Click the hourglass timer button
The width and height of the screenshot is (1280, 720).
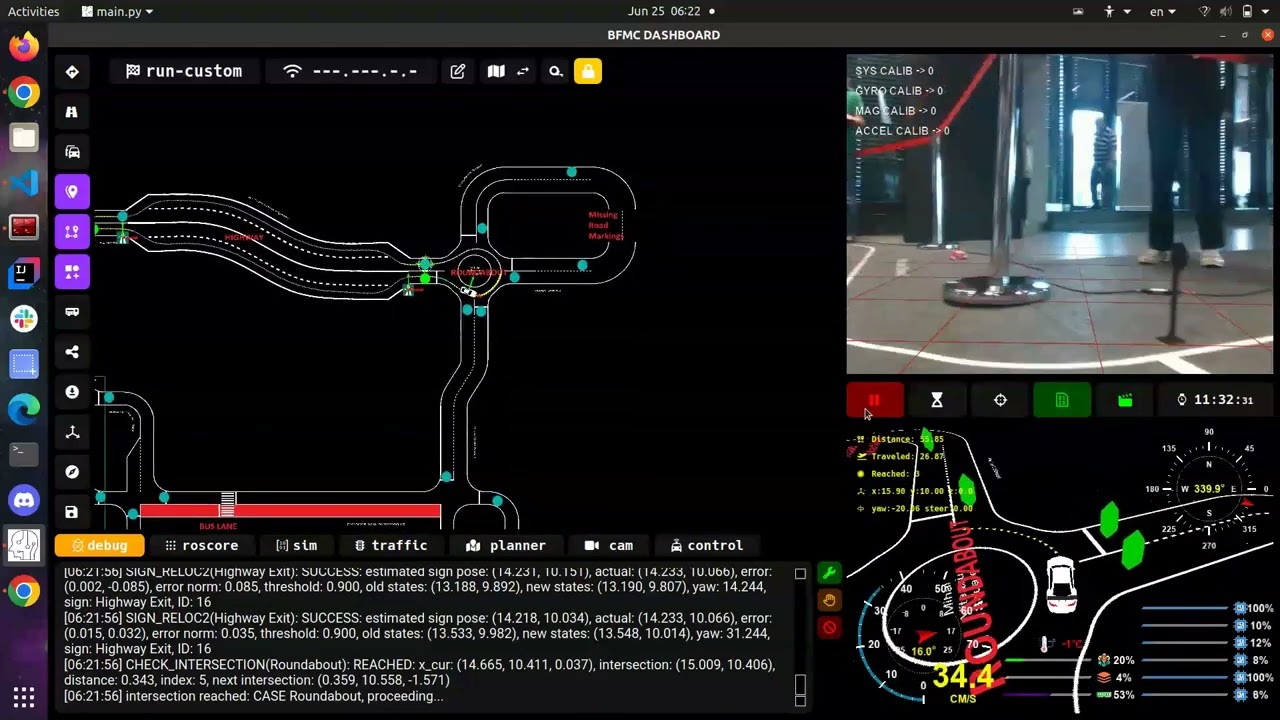coord(937,400)
